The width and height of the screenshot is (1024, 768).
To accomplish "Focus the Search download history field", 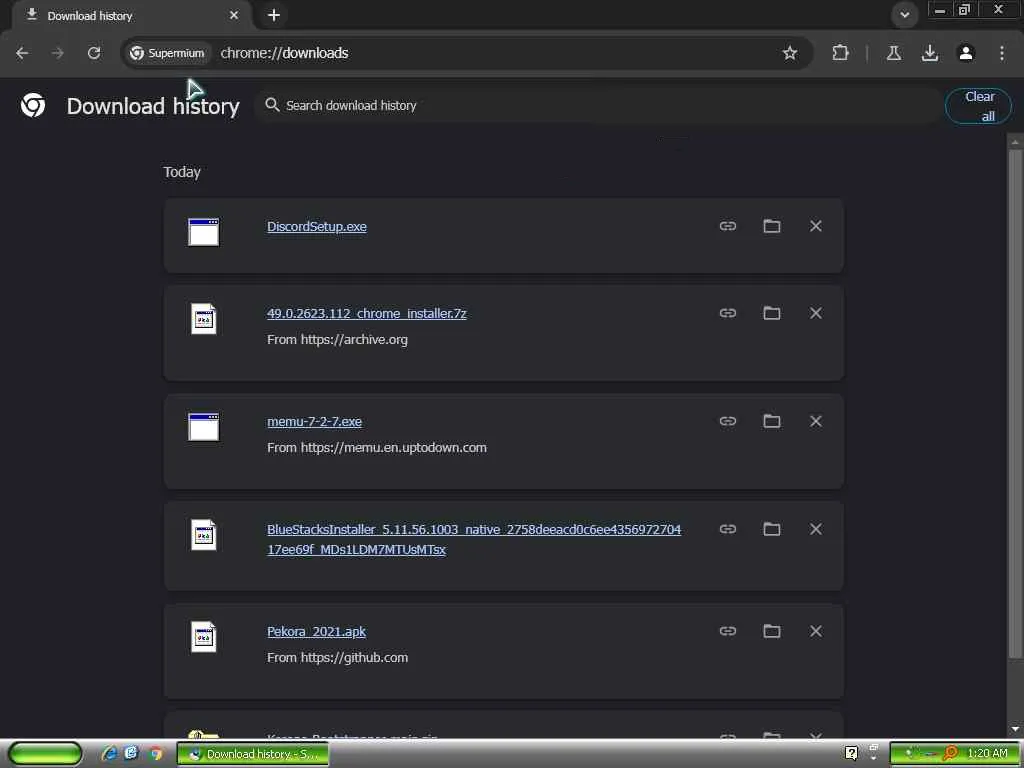I will coord(598,105).
